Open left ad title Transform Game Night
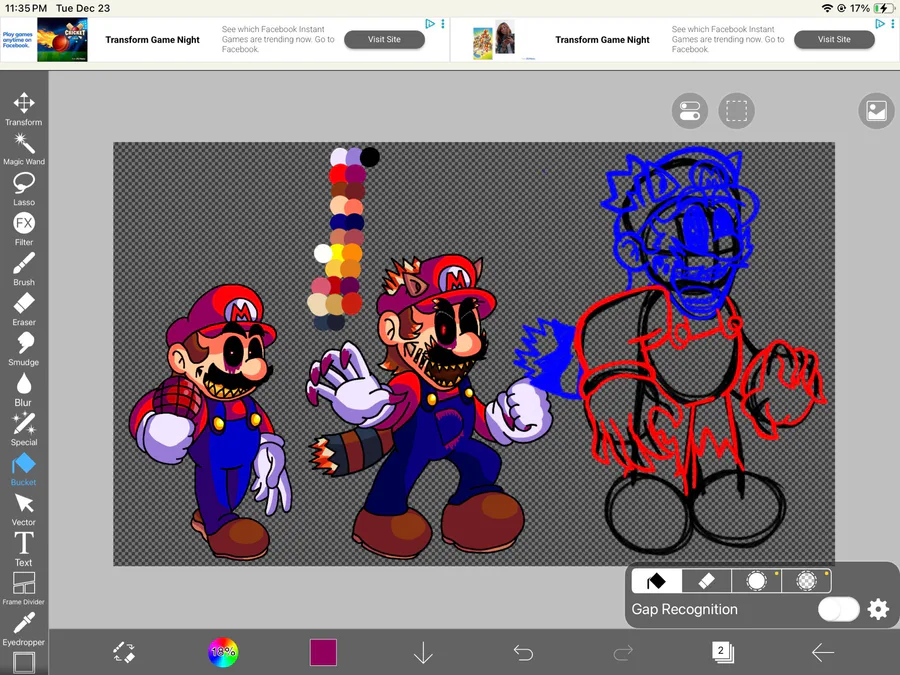The width and height of the screenshot is (900, 675). click(152, 40)
